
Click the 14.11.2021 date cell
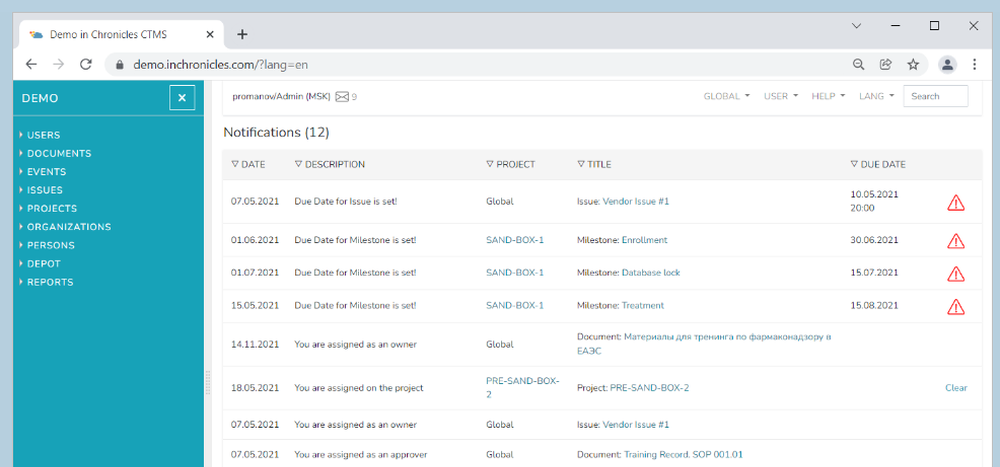pos(254,345)
